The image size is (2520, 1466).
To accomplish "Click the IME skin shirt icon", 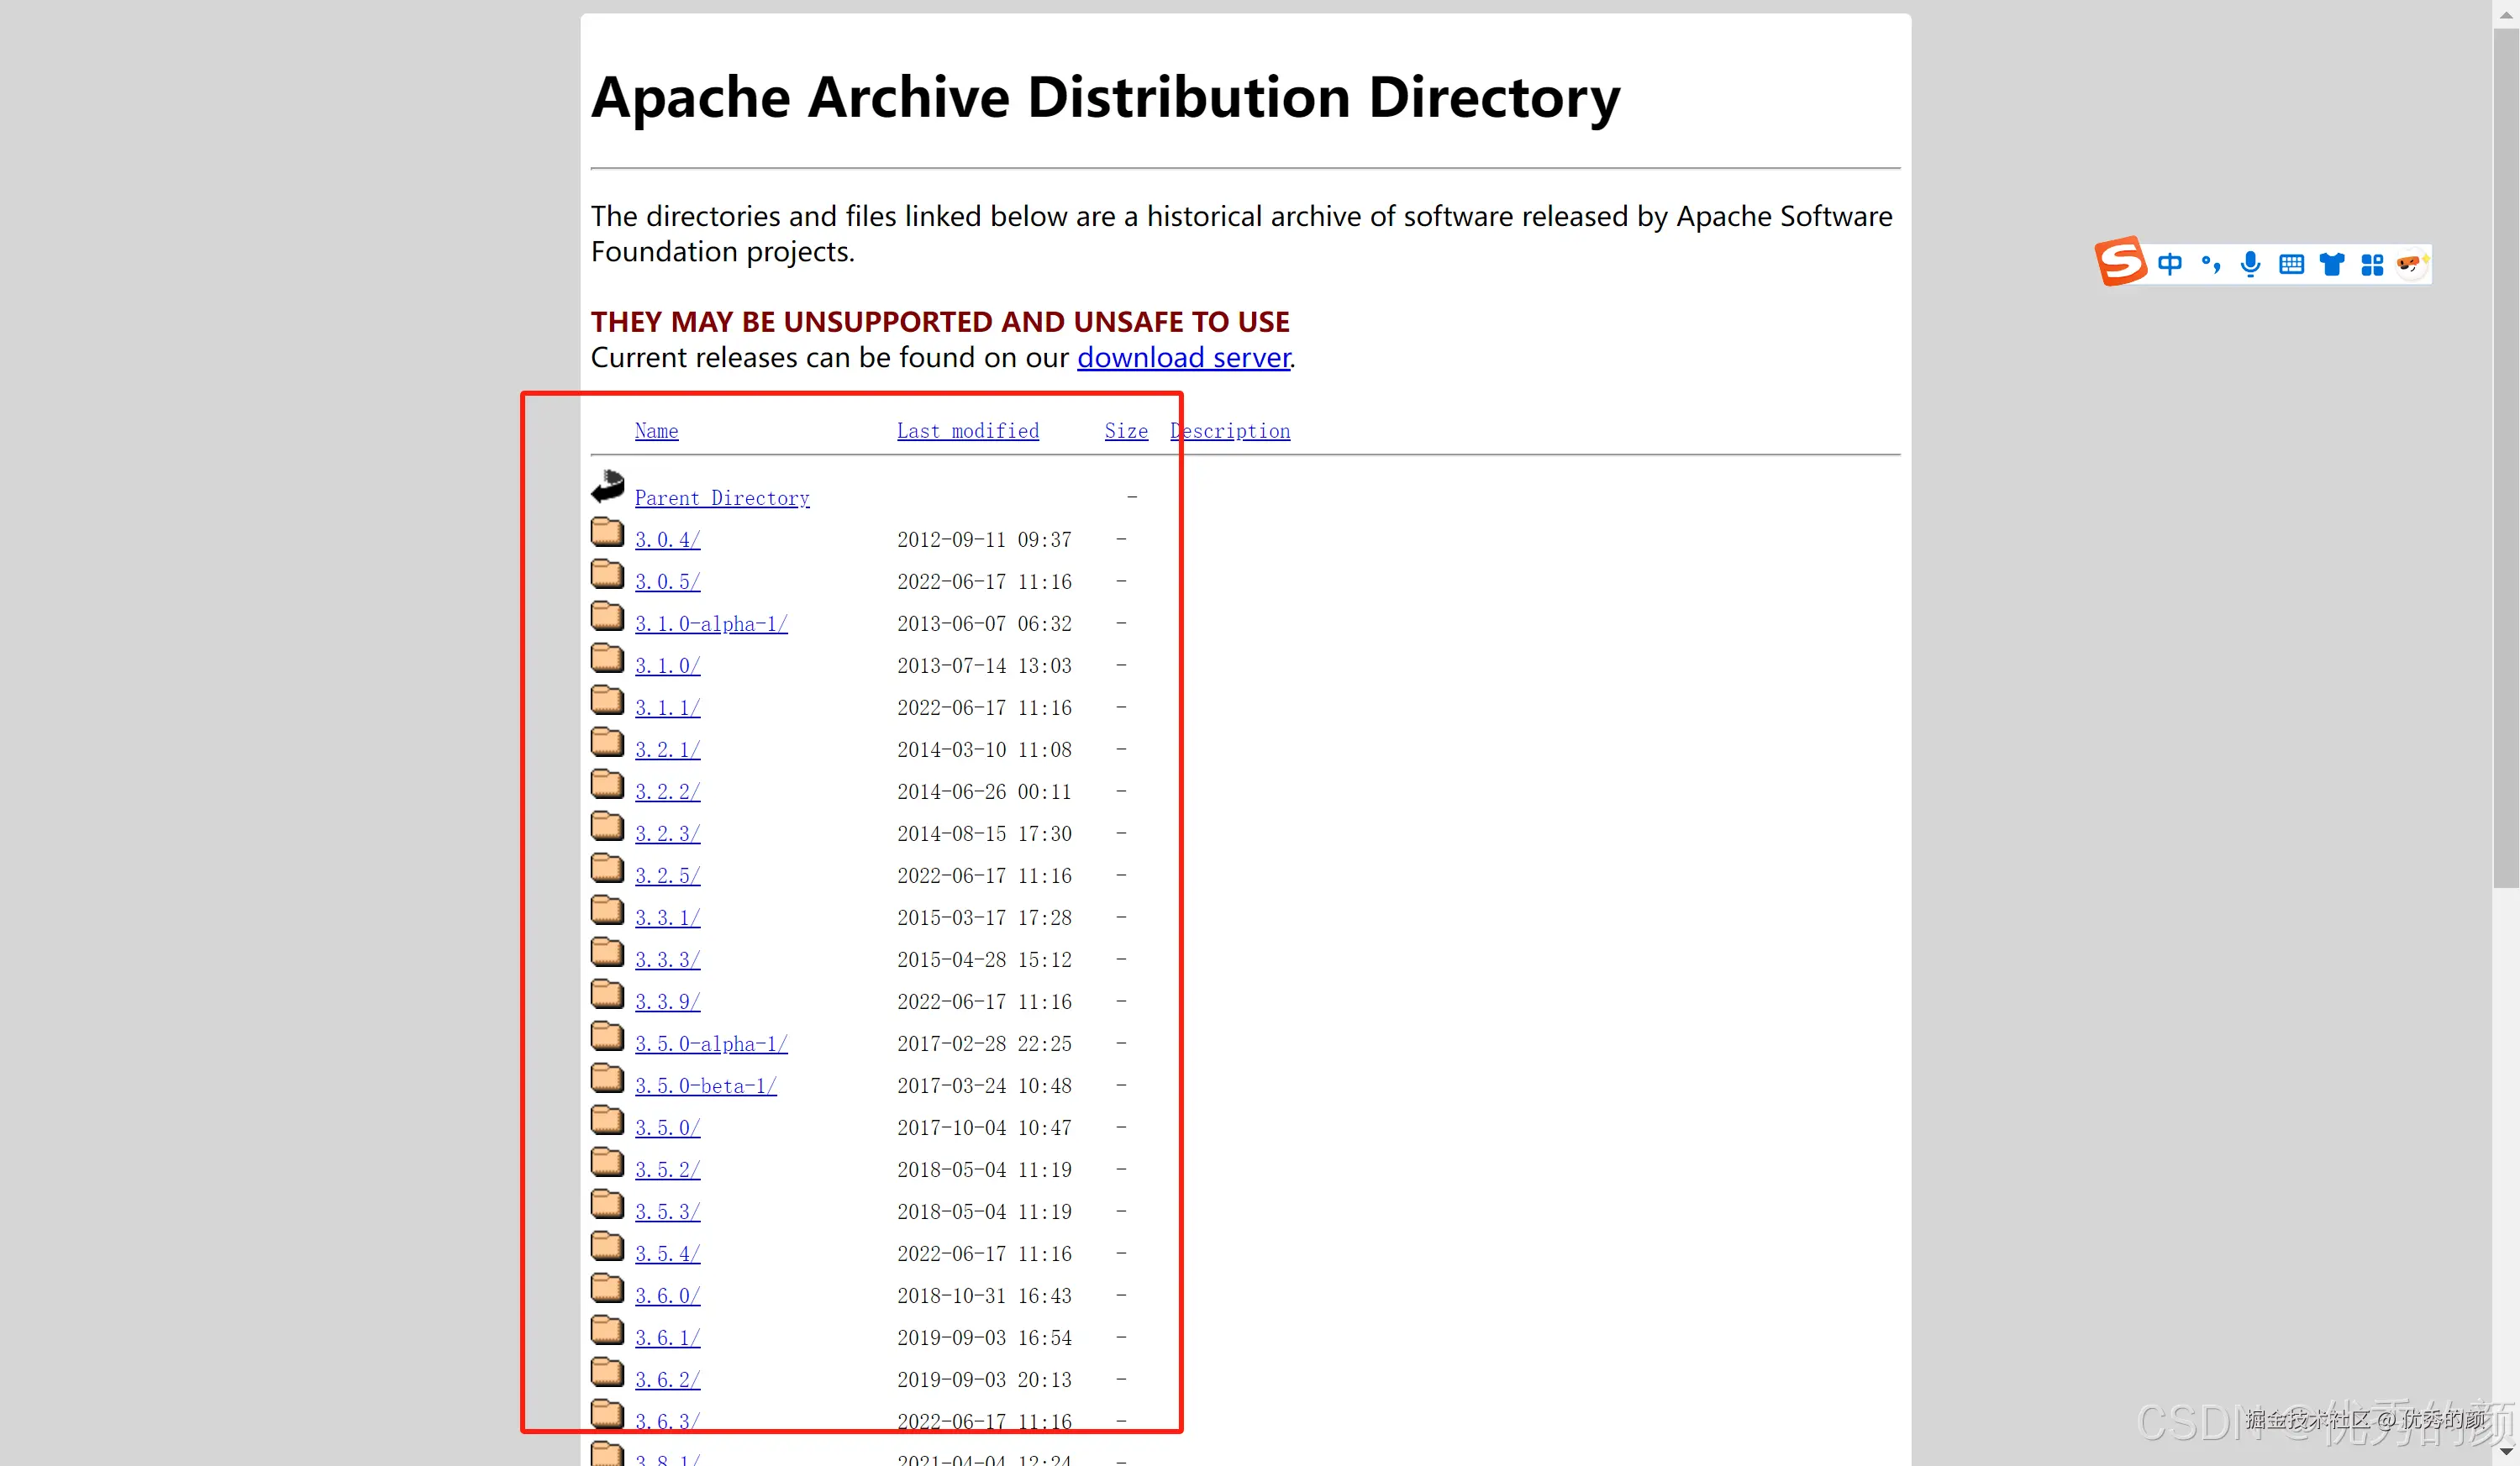I will 2332,264.
